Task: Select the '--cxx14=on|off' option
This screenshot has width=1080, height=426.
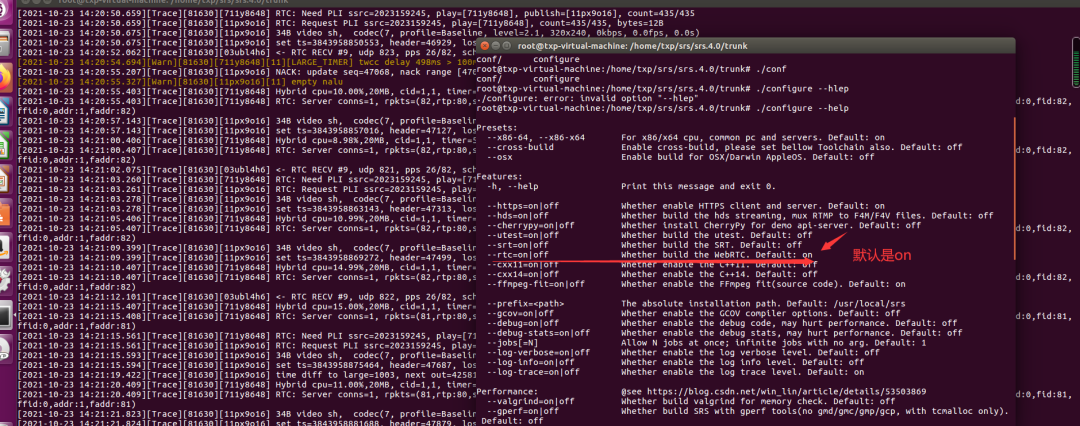Action: tap(523, 274)
